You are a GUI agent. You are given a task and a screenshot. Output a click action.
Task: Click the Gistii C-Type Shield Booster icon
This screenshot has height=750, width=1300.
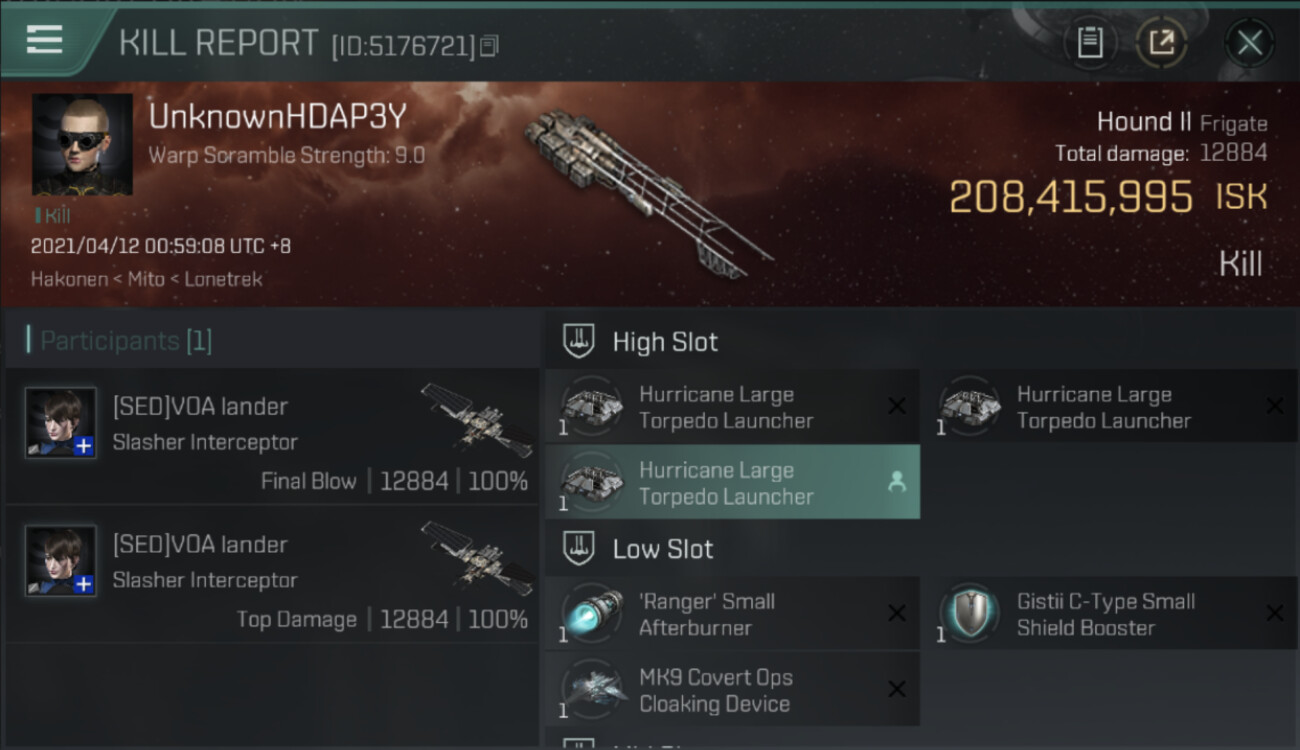click(968, 614)
